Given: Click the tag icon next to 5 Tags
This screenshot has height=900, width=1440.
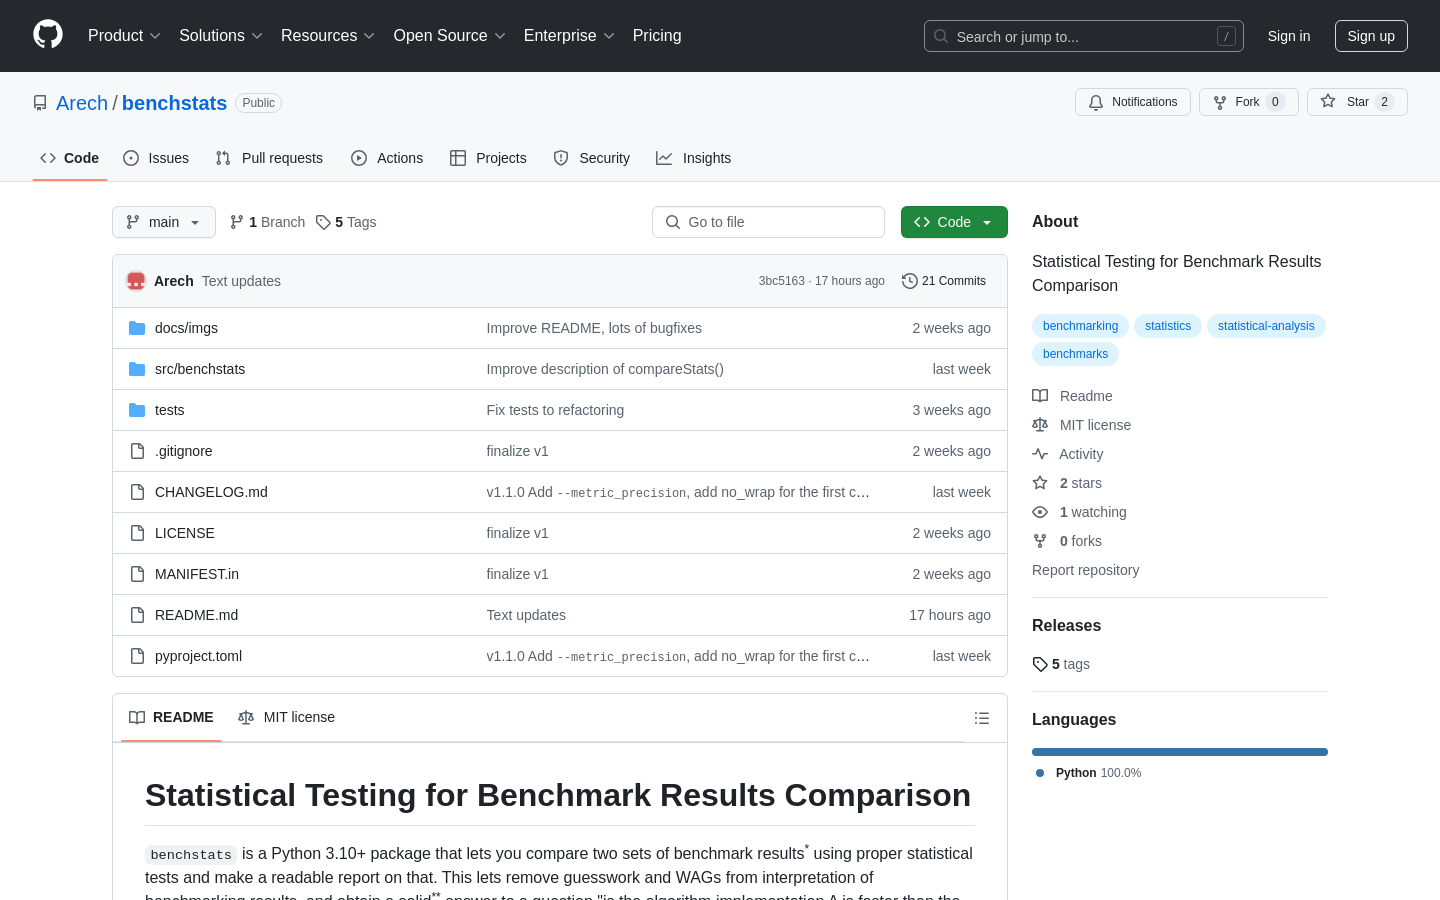Looking at the screenshot, I should (323, 222).
